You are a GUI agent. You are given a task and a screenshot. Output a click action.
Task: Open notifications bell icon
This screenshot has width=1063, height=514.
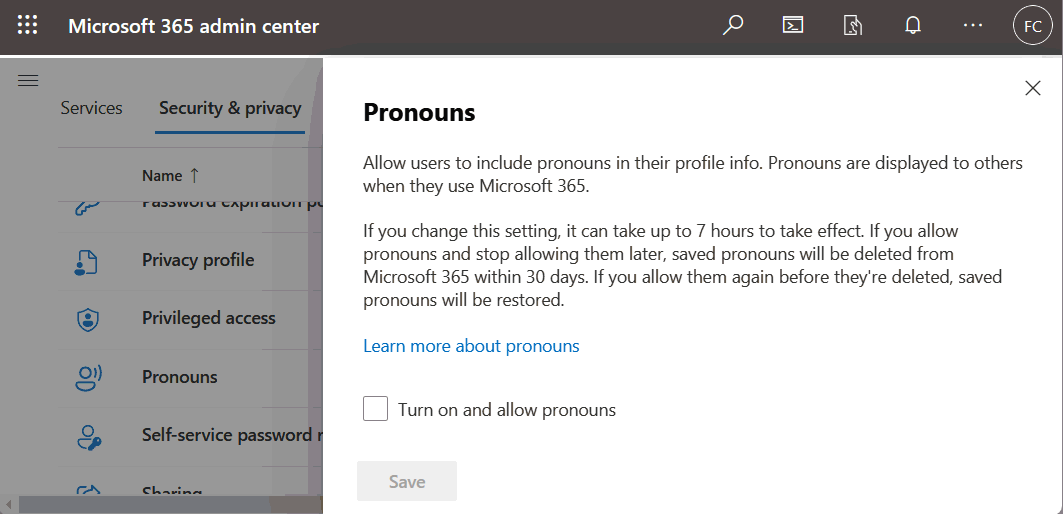(913, 26)
